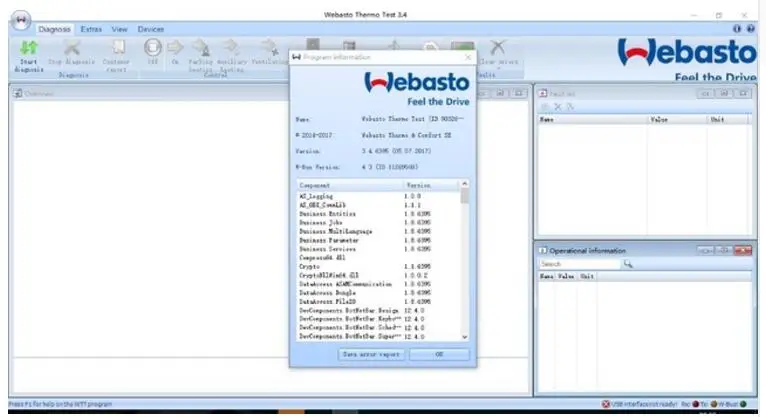Screen dimensions: 766x417
Task: Select the Auxiliary heating icon
Action: 231,47
